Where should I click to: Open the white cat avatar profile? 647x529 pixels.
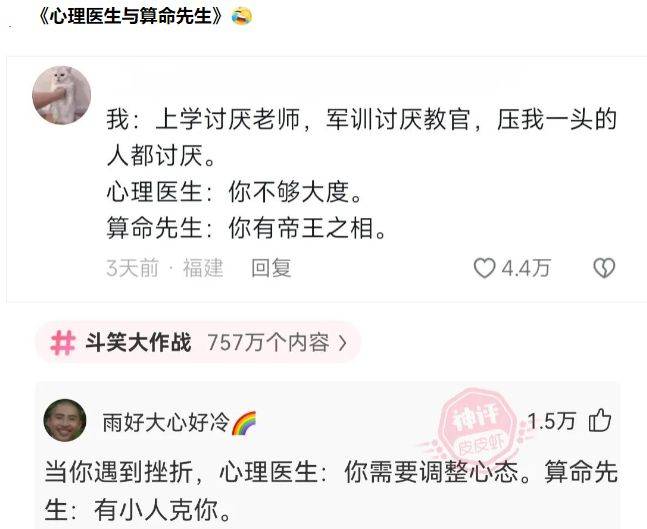61,95
